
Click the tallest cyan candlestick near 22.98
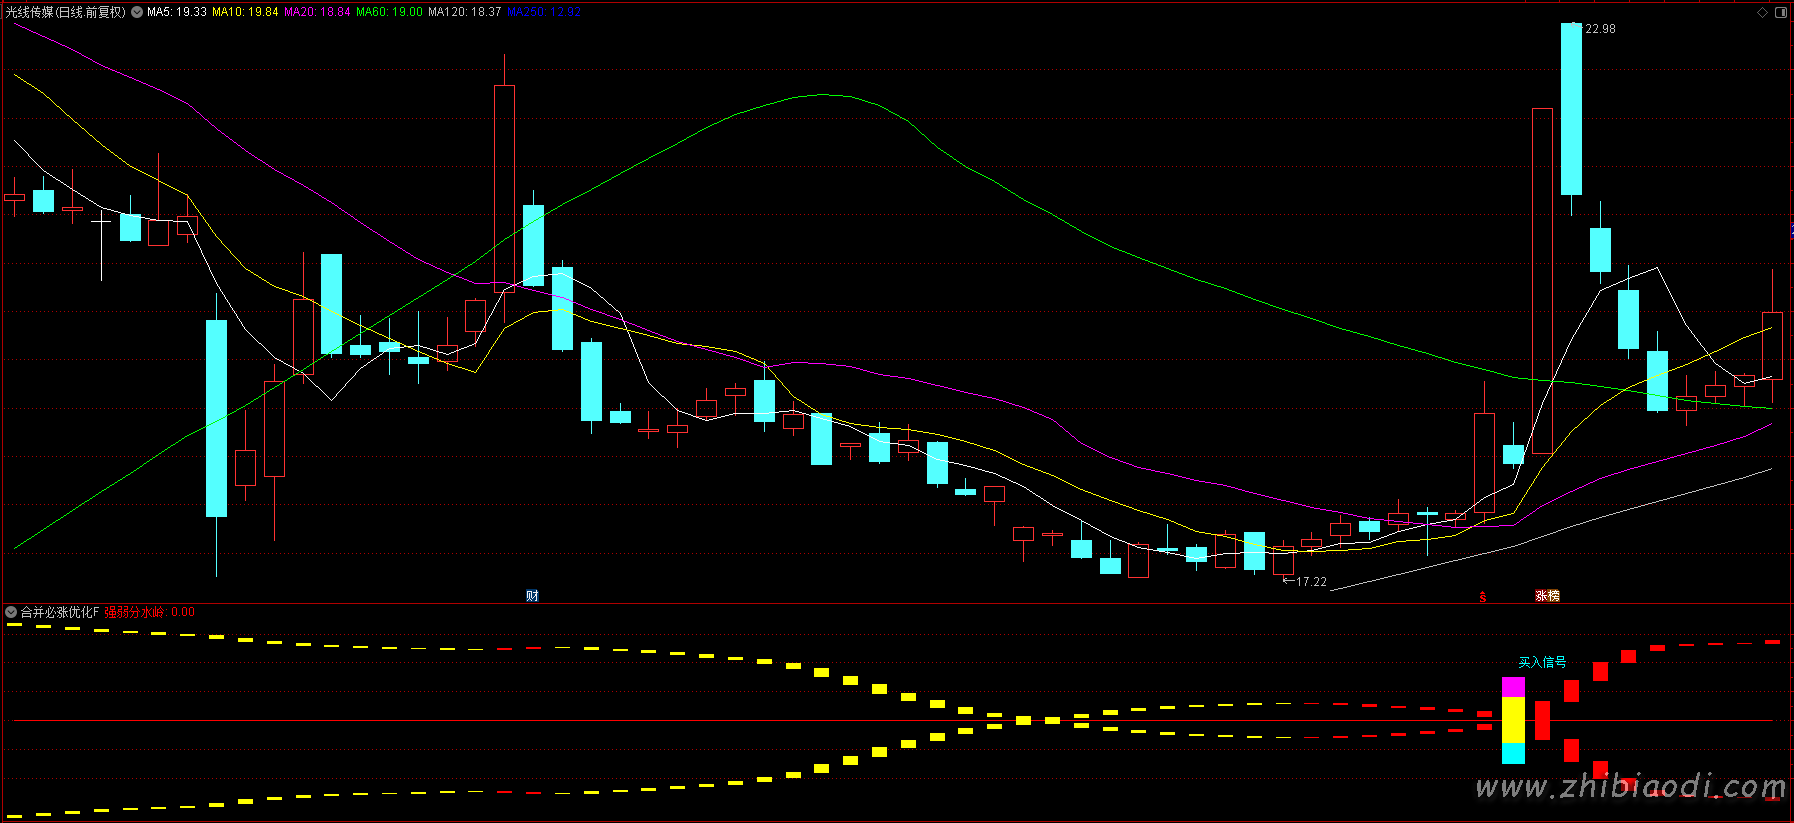pos(1571,109)
